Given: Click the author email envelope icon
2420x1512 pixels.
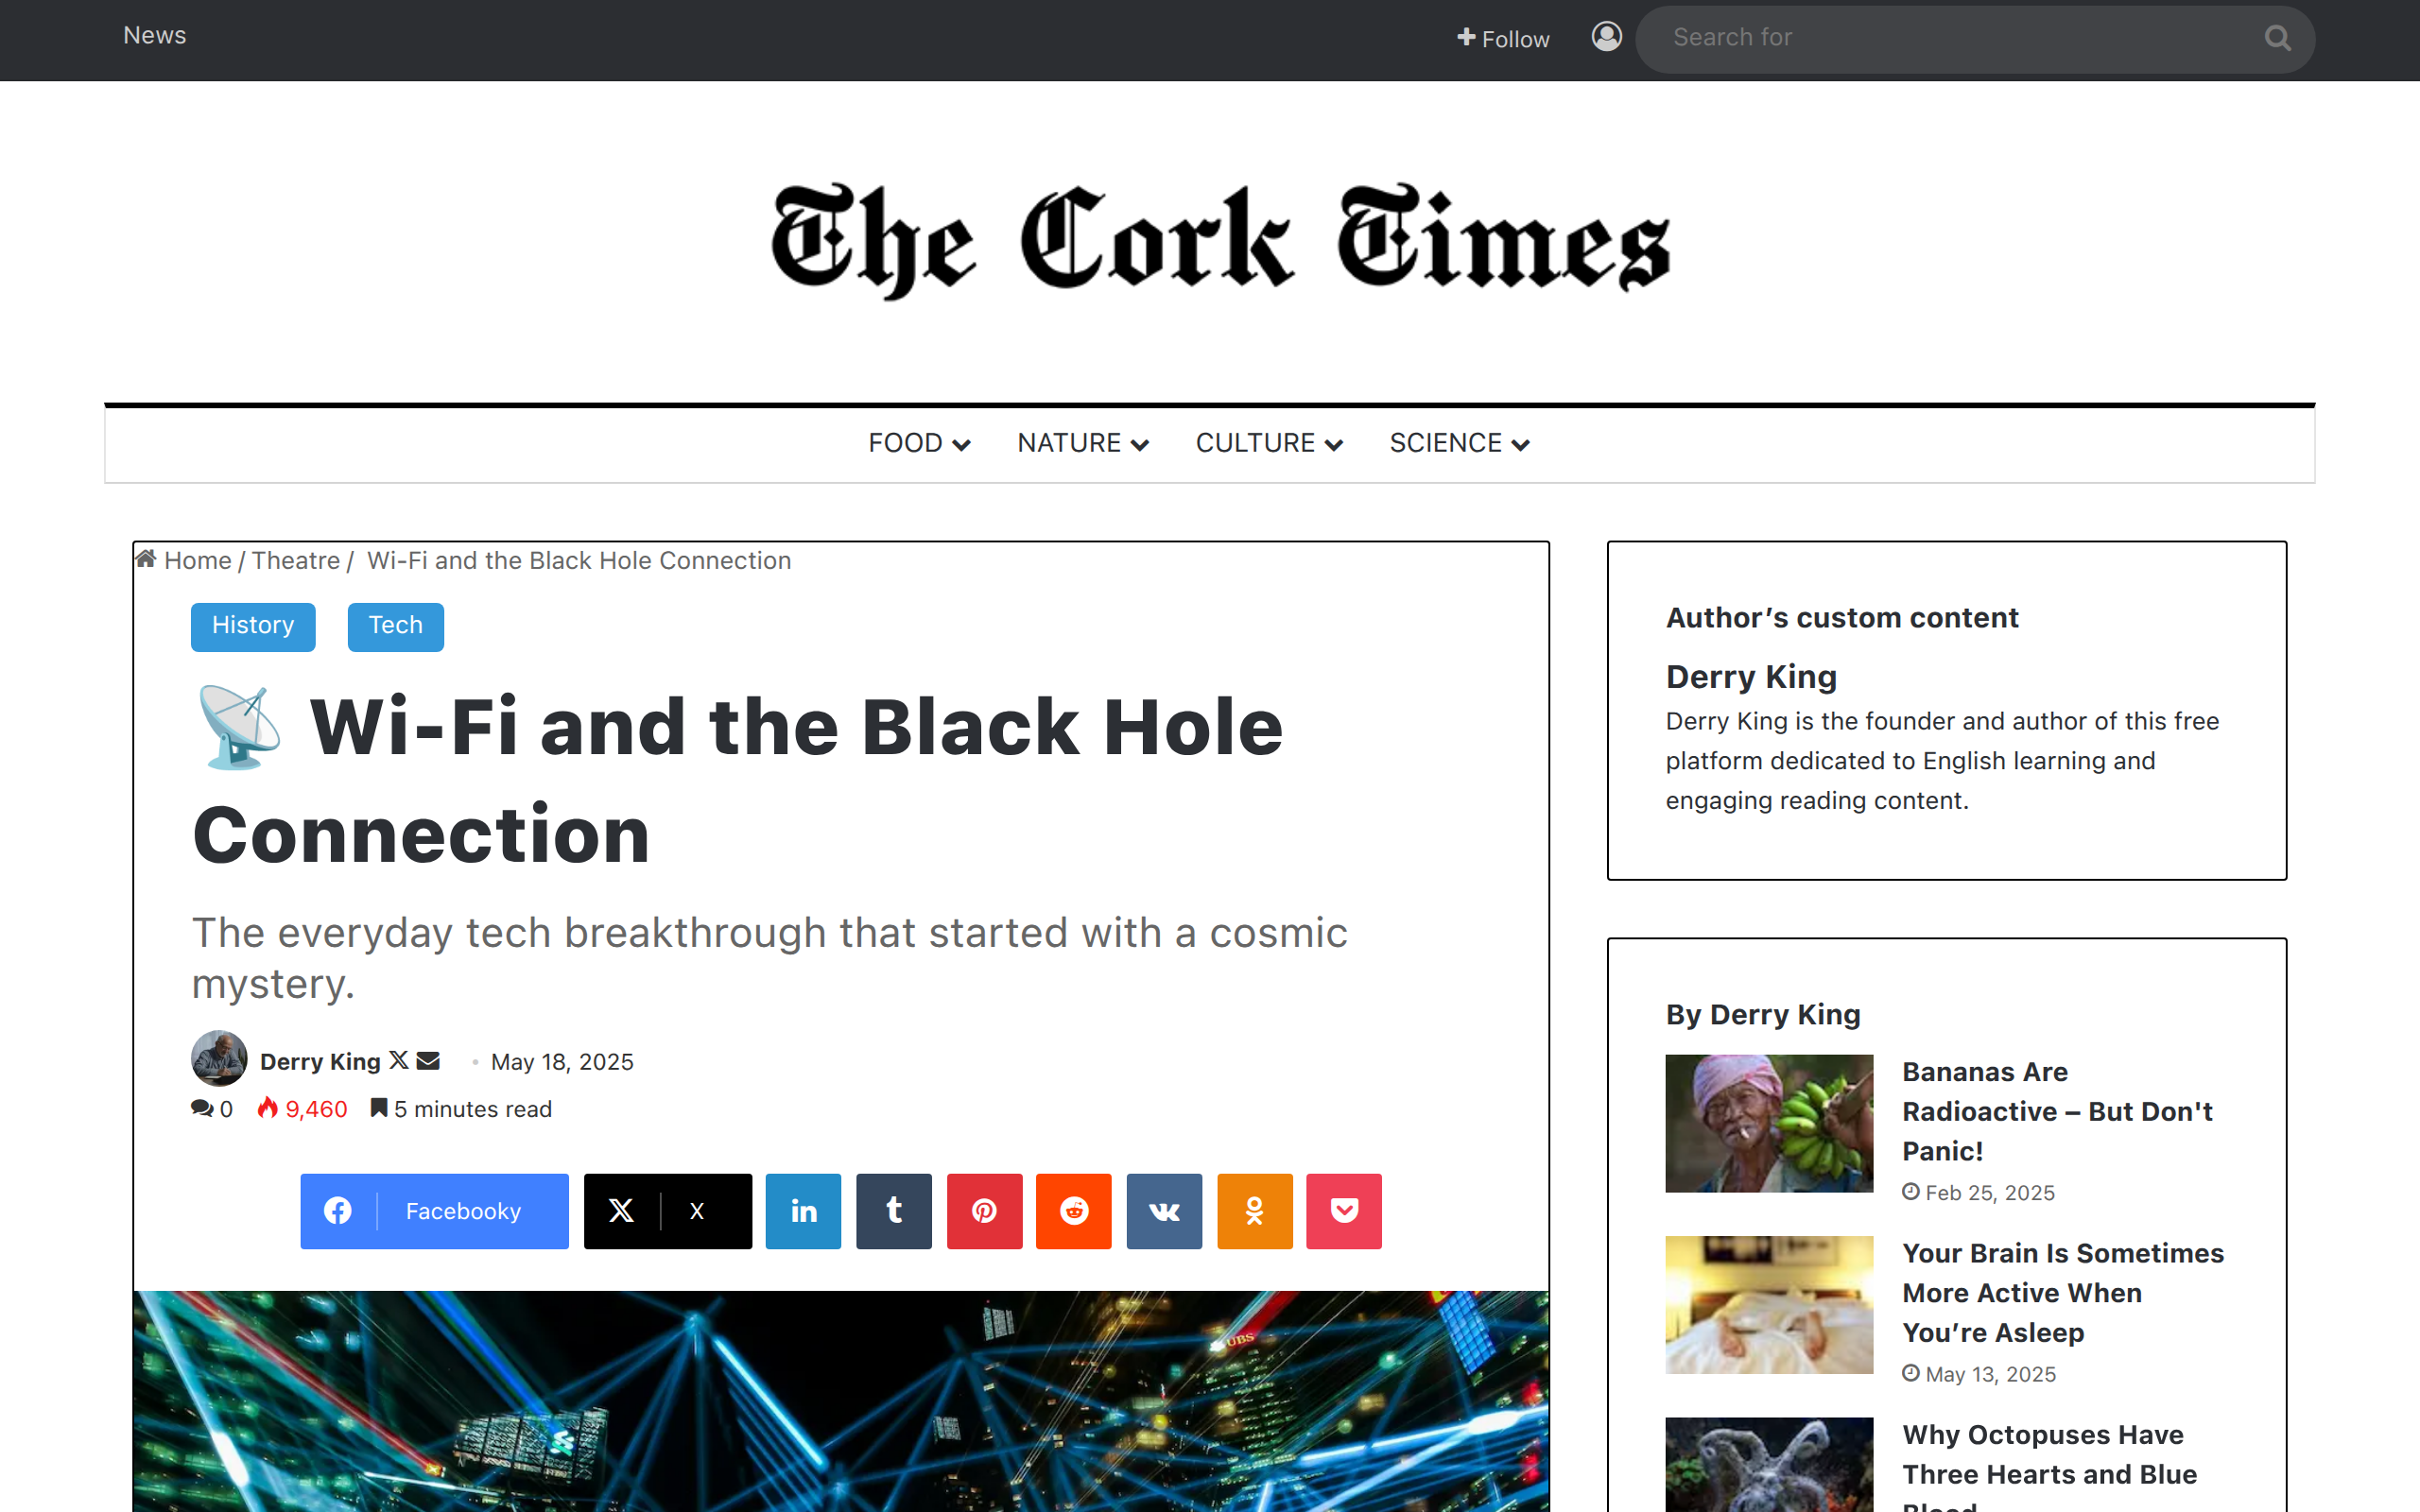Looking at the screenshot, I should pyautogui.click(x=428, y=1060).
